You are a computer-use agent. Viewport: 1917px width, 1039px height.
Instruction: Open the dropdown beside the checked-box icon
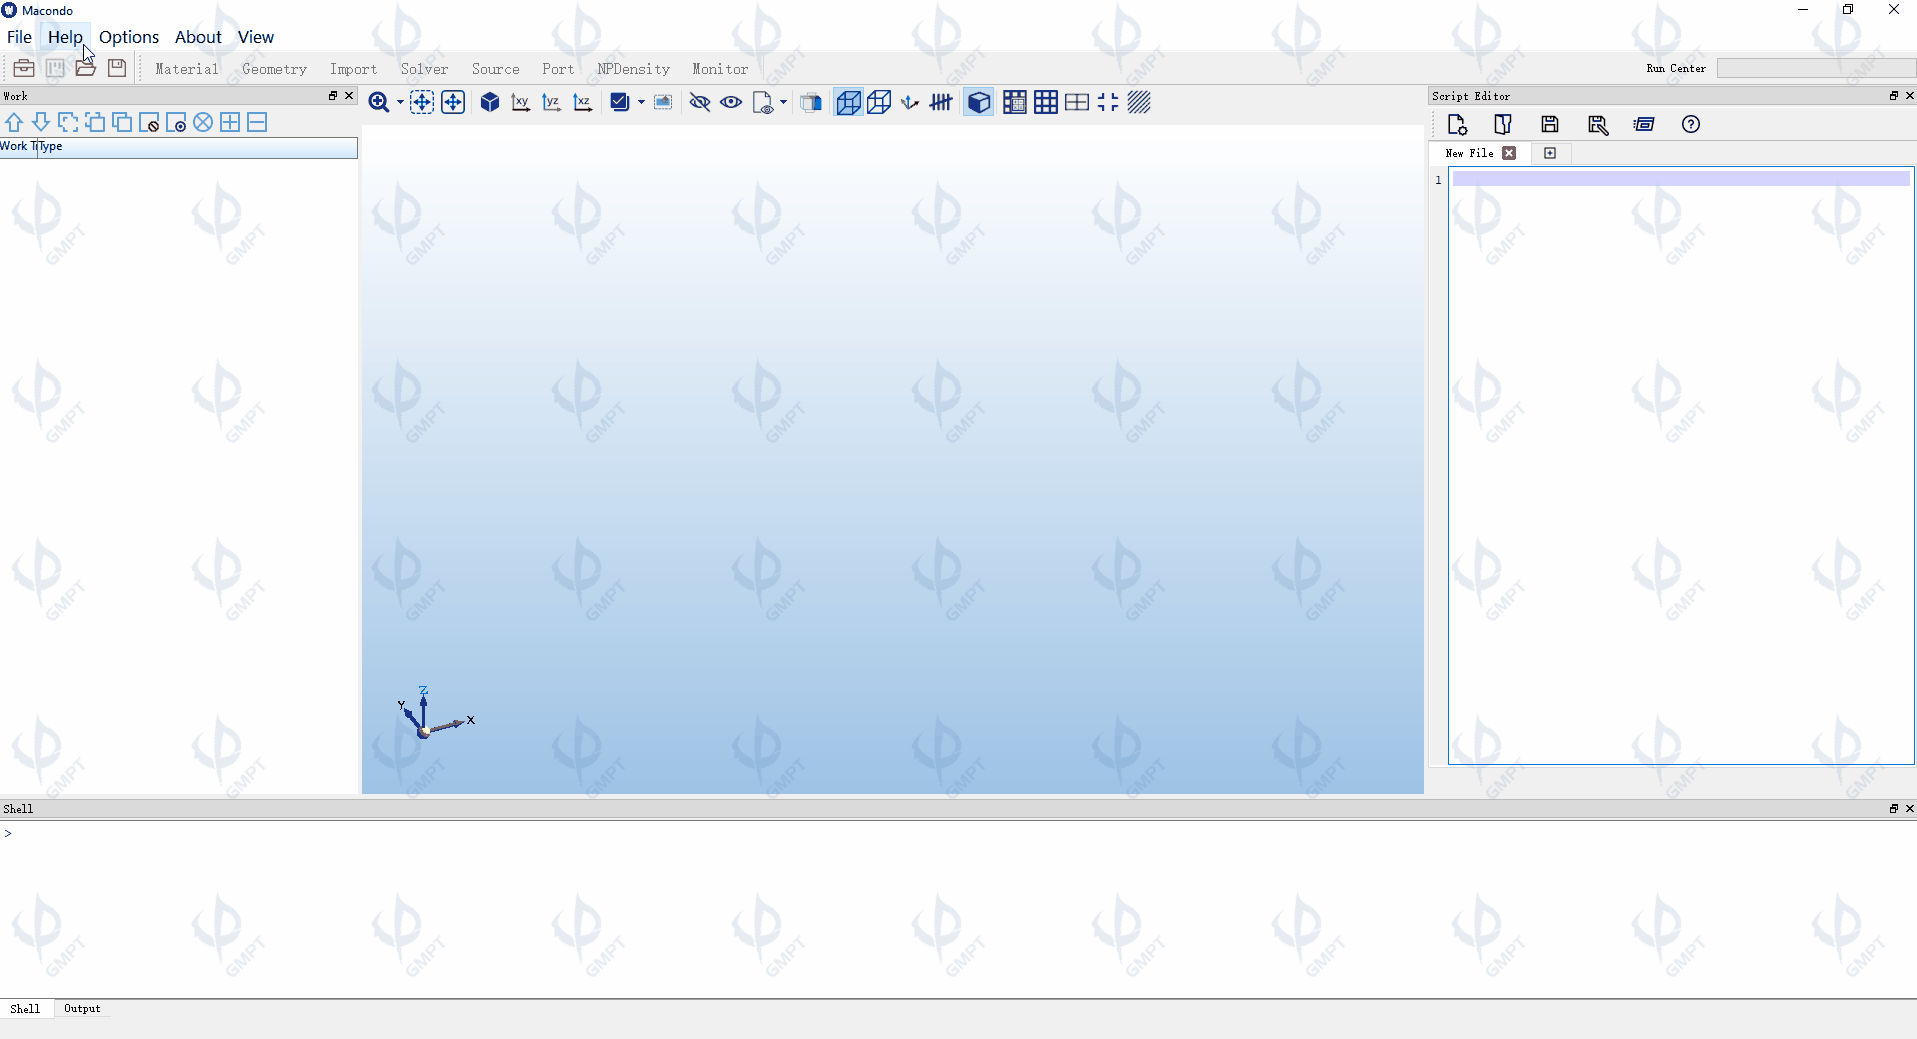[641, 102]
